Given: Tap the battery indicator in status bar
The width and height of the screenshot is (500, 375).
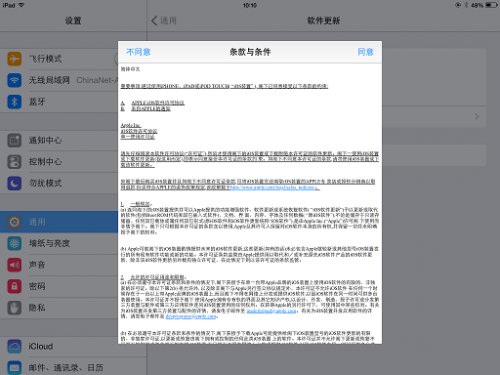Looking at the screenshot, I should click(491, 5).
